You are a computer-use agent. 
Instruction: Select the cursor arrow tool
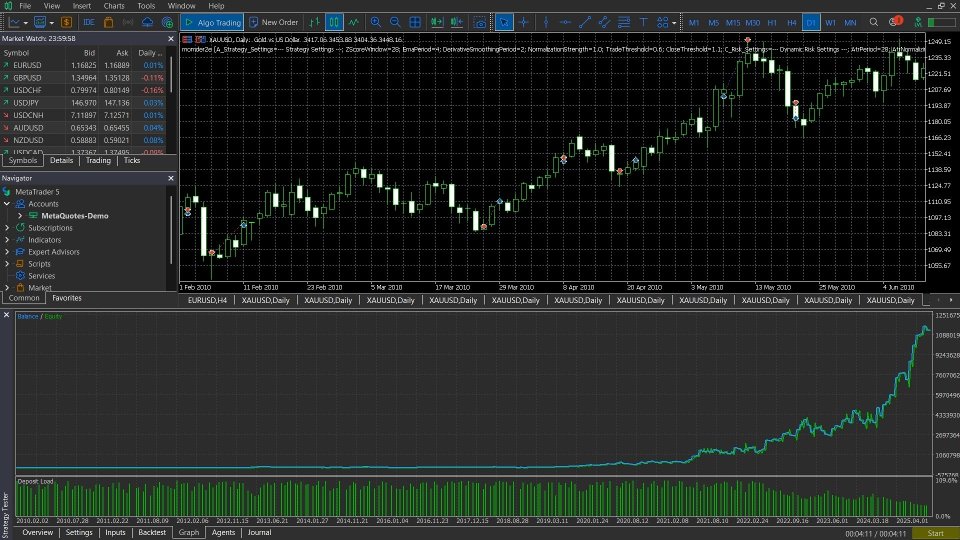pos(503,23)
